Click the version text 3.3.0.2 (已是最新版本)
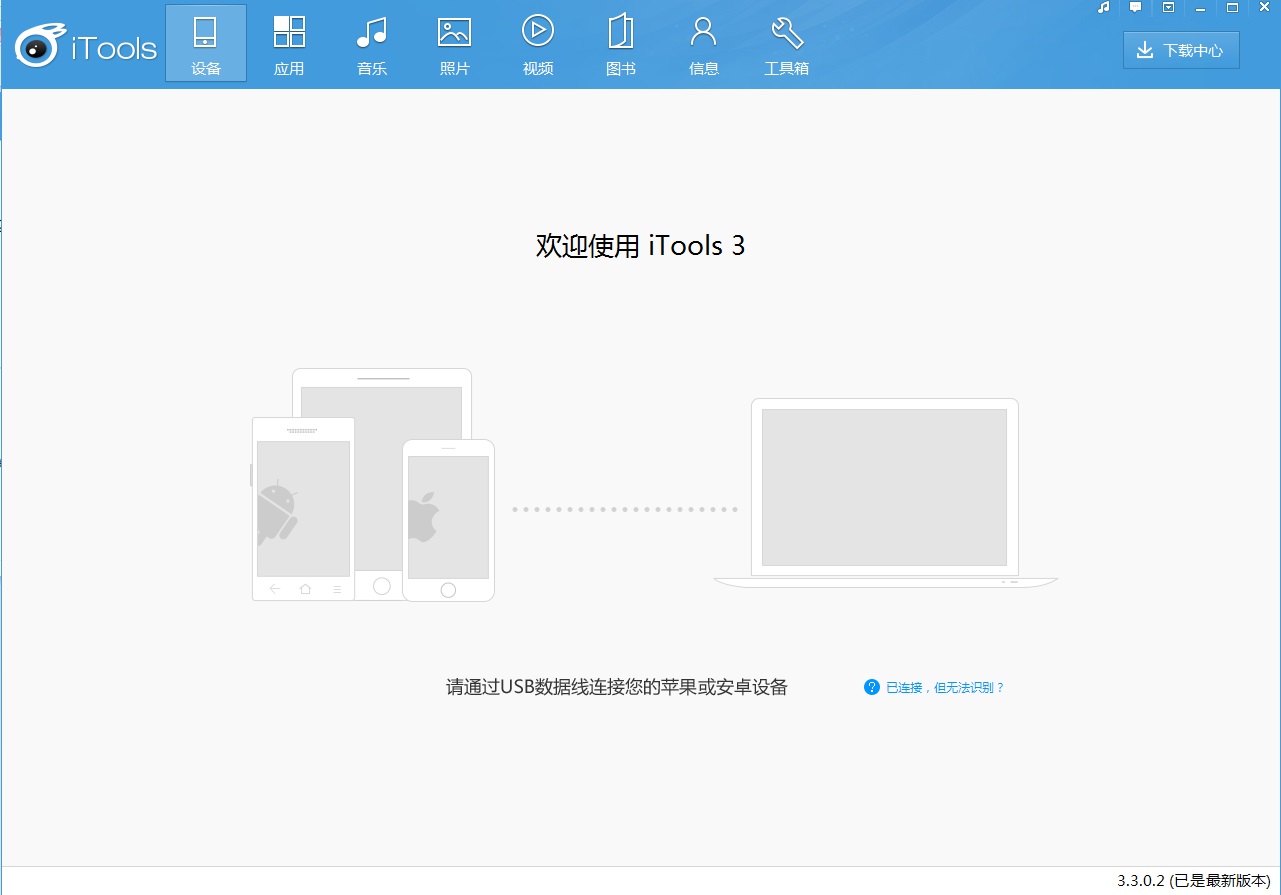The image size is (1281, 895). (1194, 881)
